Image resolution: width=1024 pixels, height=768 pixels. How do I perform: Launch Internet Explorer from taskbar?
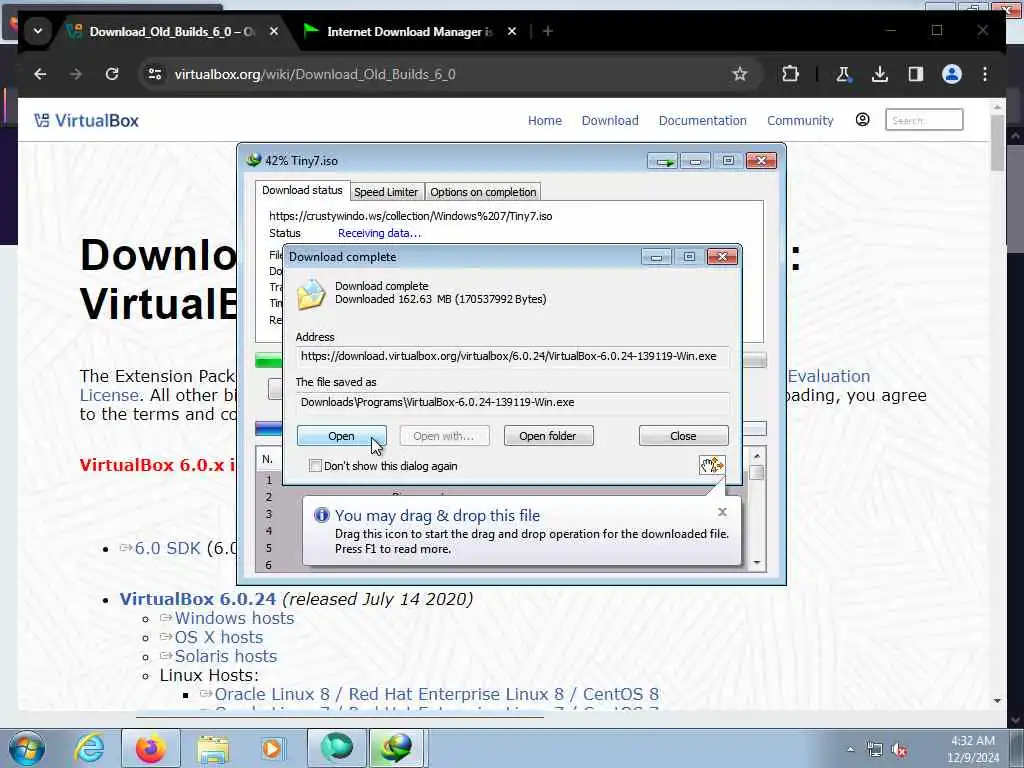point(89,748)
